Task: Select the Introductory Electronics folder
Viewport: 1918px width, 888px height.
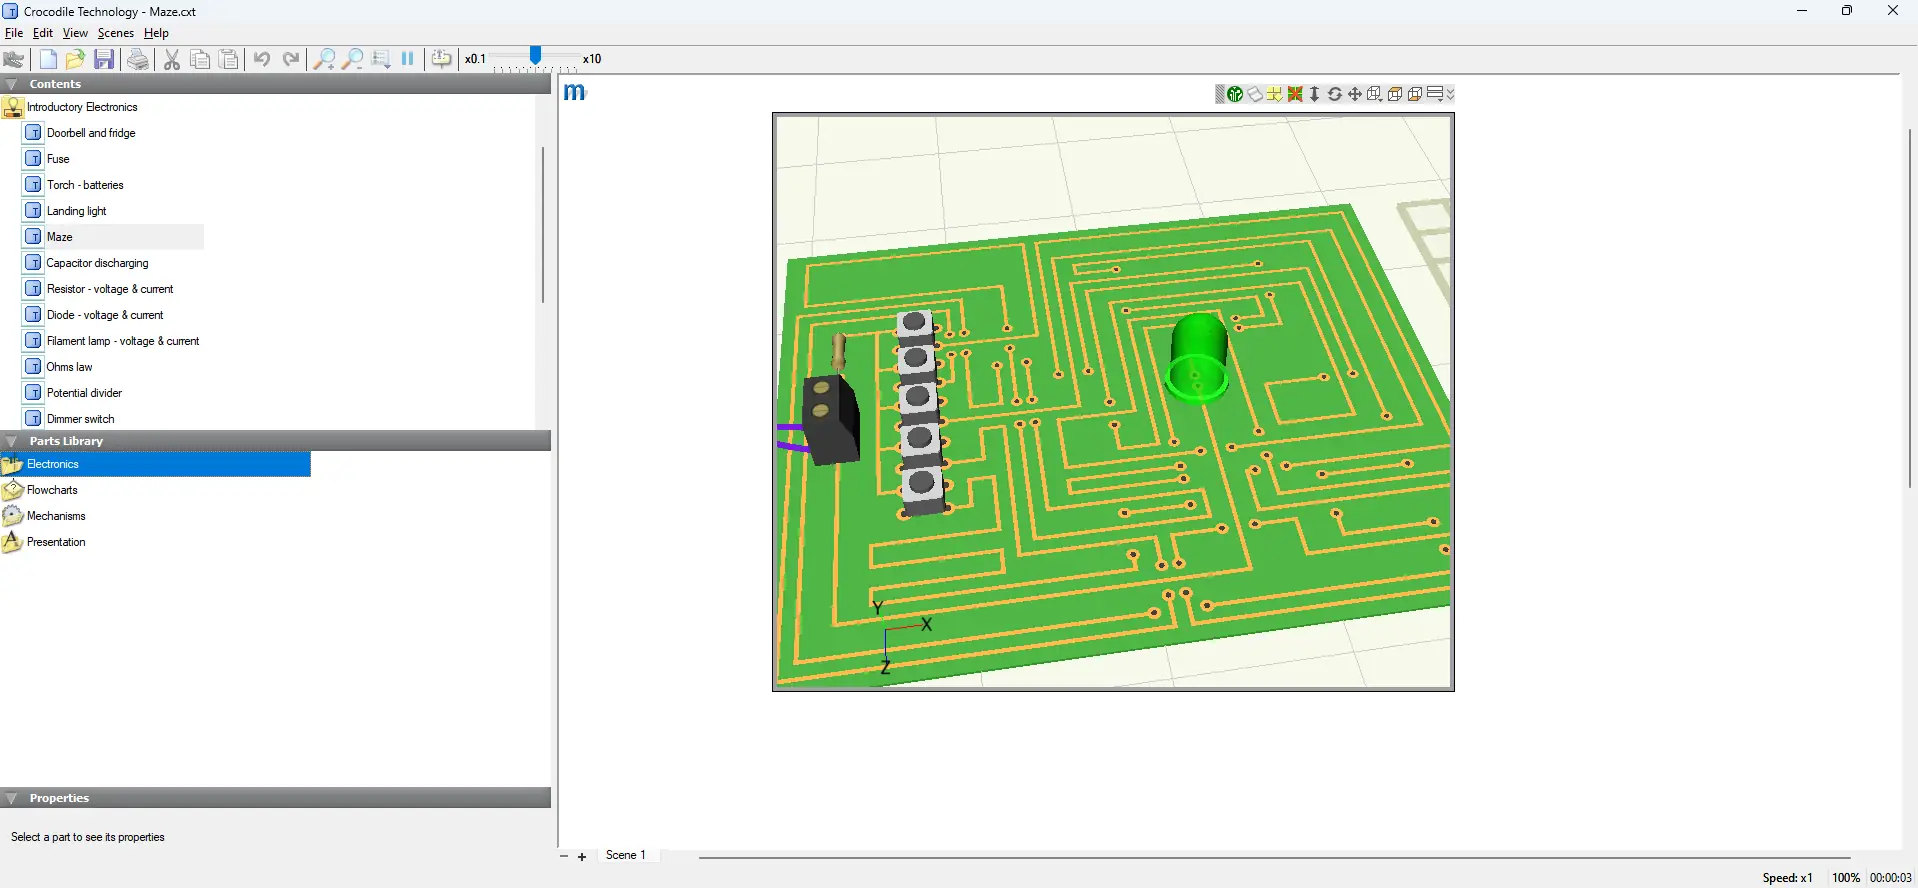Action: pyautogui.click(x=71, y=107)
